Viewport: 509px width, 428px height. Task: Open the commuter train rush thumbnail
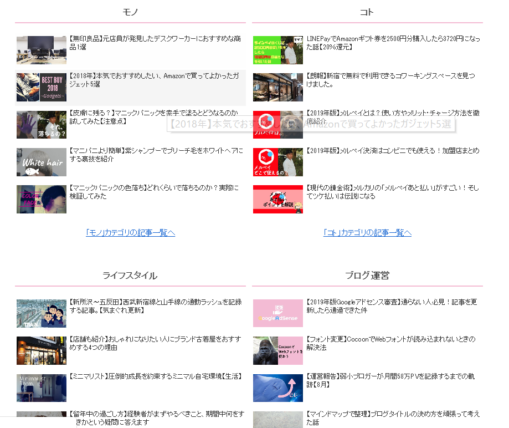coord(42,313)
